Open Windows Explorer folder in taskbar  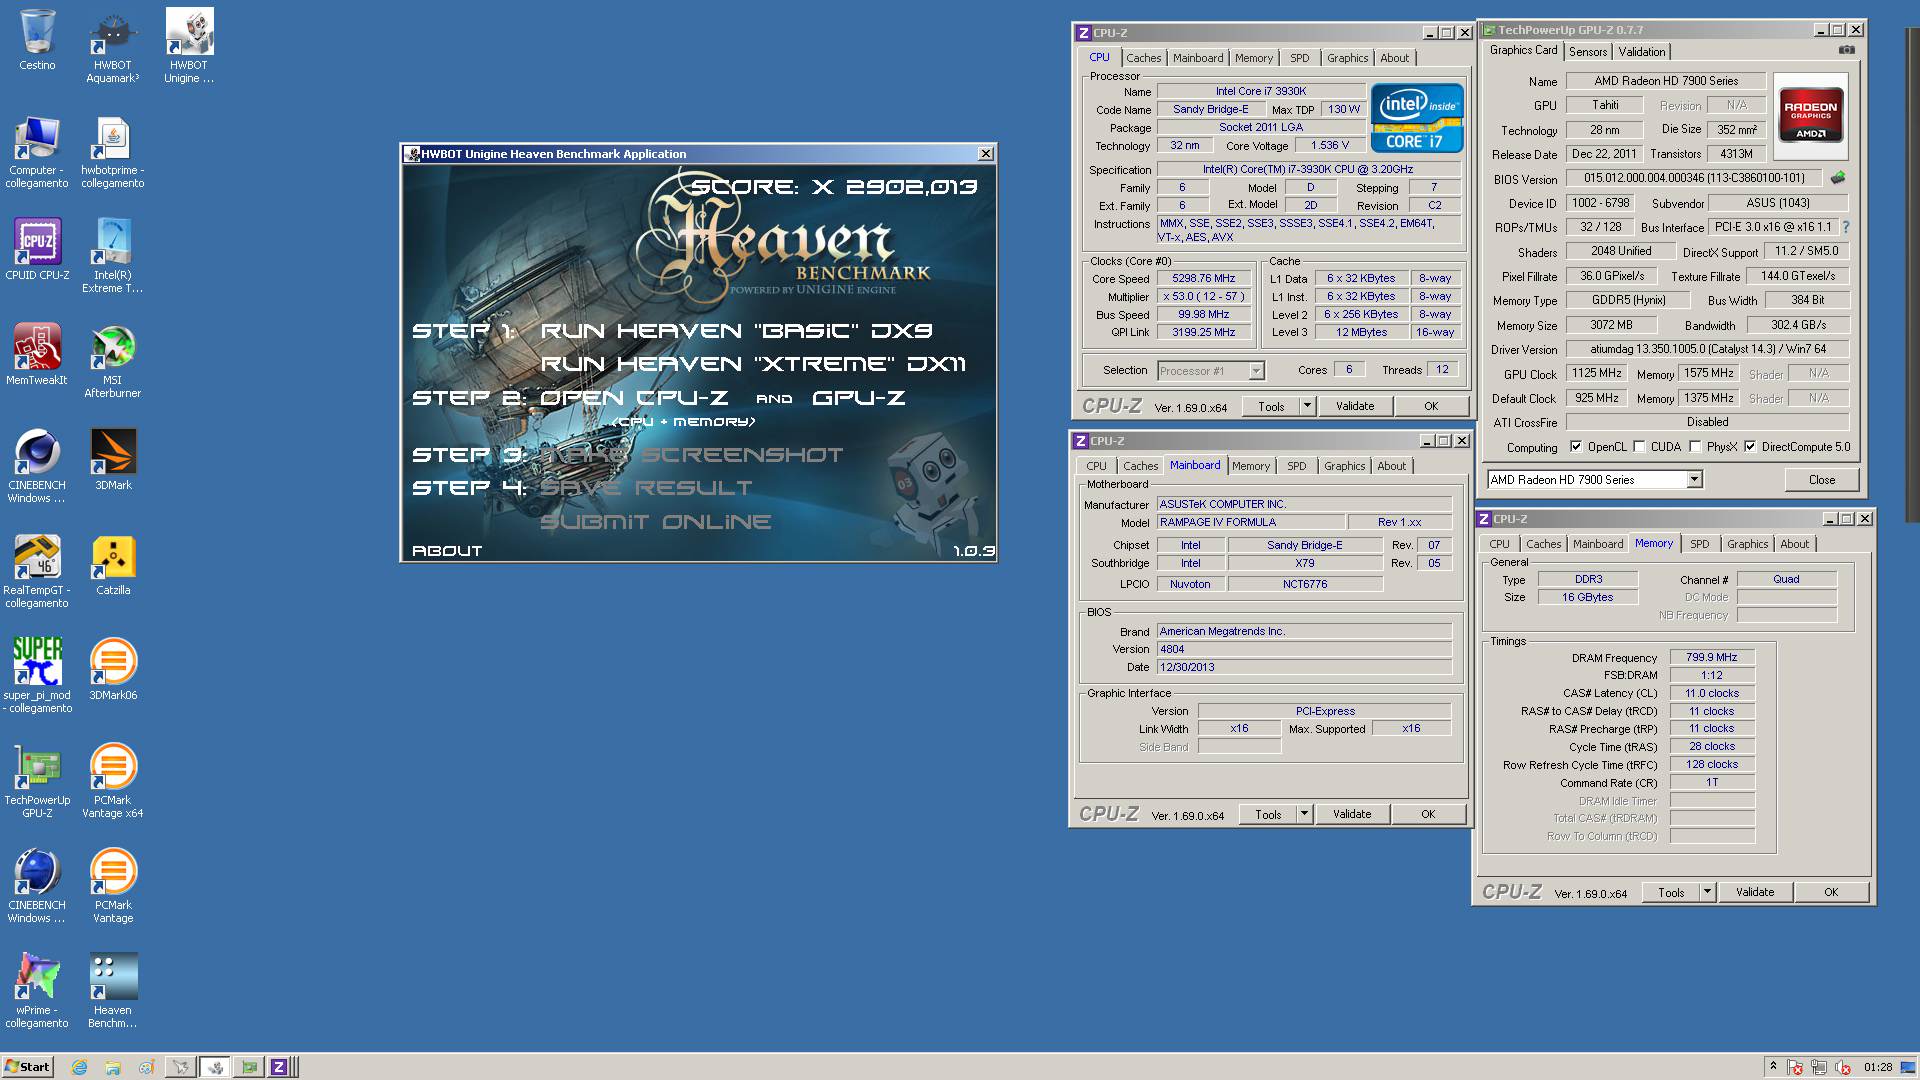(x=113, y=1067)
